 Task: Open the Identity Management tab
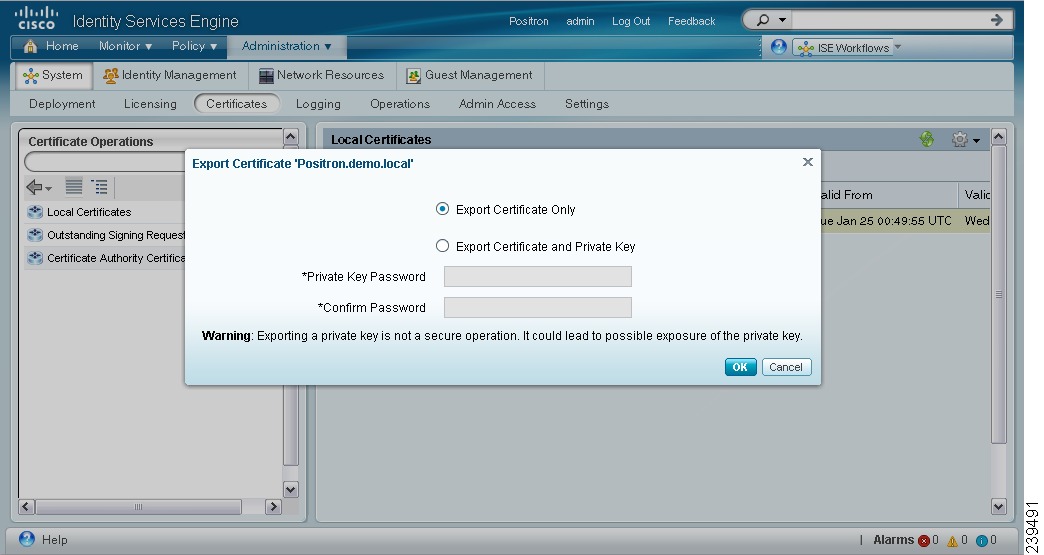click(x=170, y=75)
